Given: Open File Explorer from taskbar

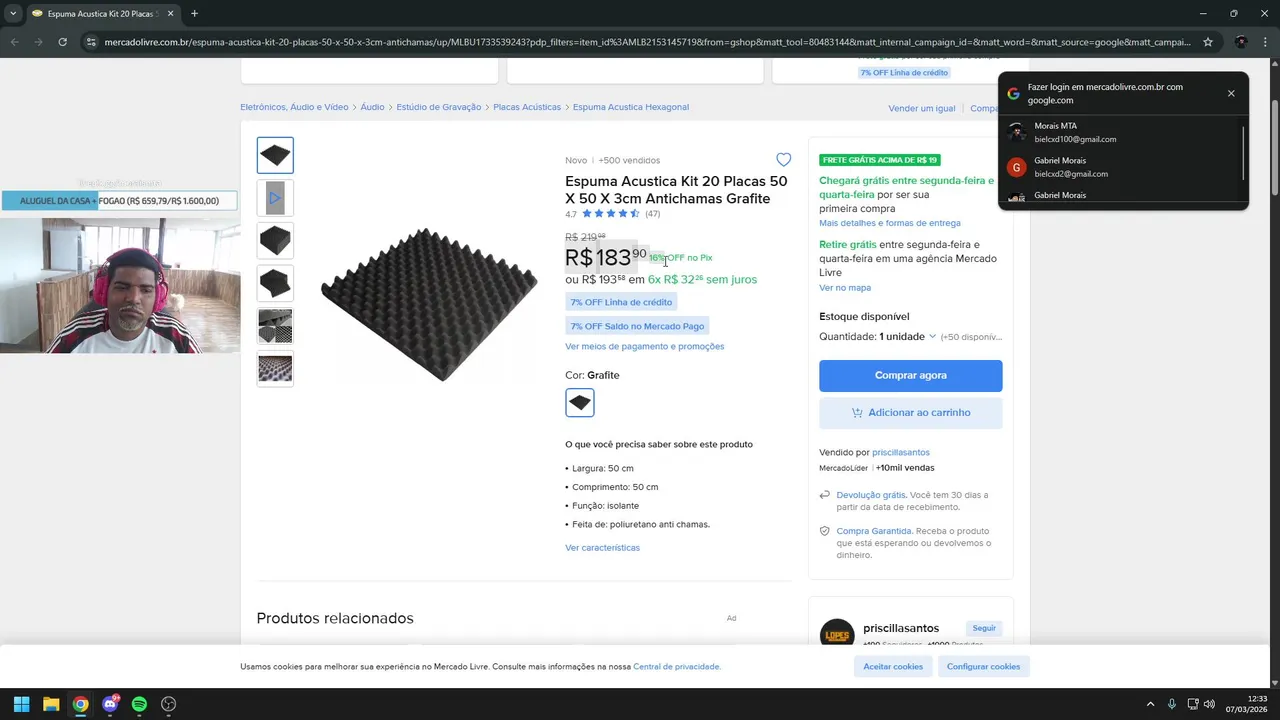Looking at the screenshot, I should coord(51,704).
